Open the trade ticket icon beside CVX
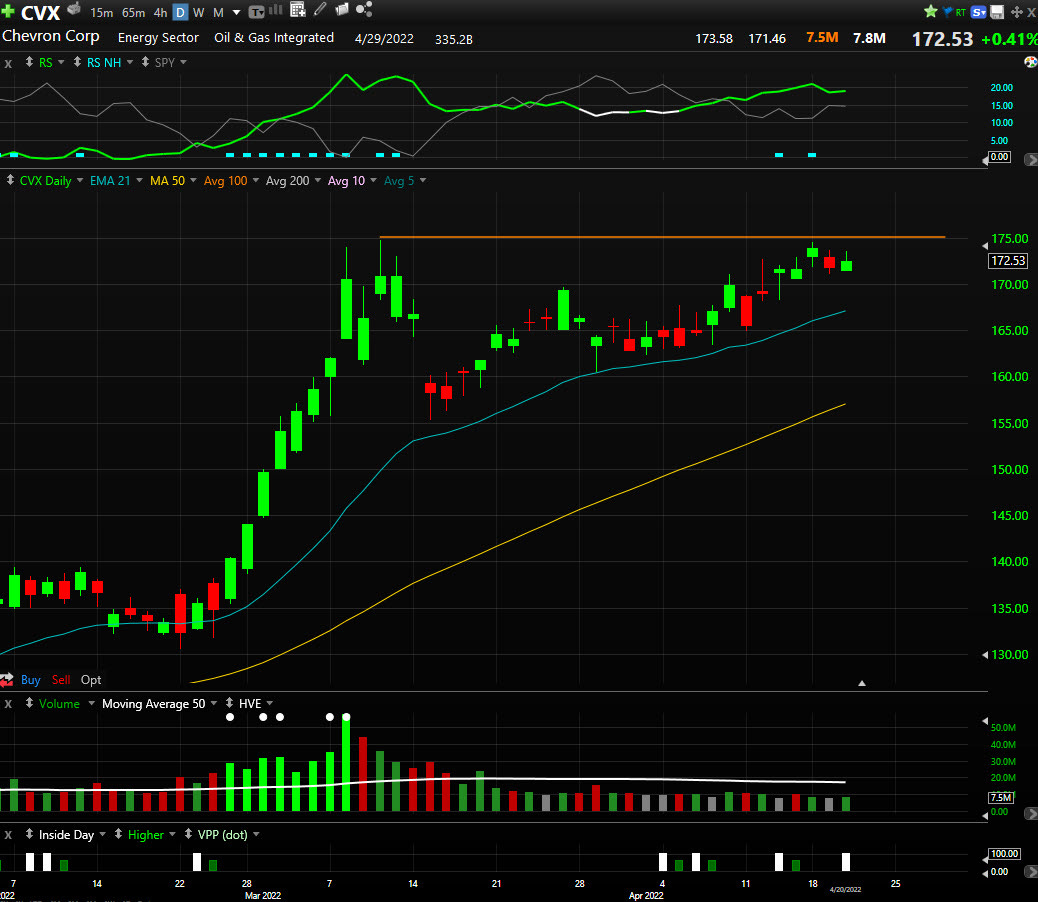The width and height of the screenshot is (1038, 902). [74, 9]
